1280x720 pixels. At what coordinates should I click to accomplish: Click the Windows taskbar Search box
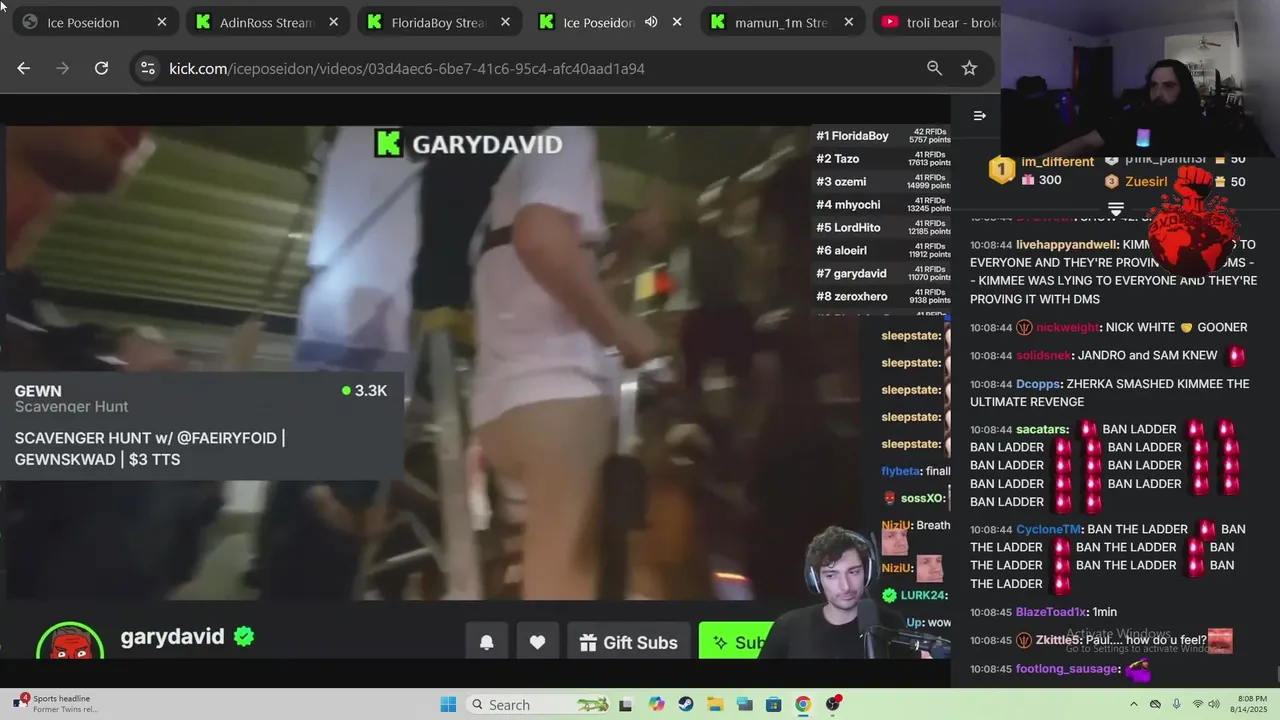coord(540,704)
